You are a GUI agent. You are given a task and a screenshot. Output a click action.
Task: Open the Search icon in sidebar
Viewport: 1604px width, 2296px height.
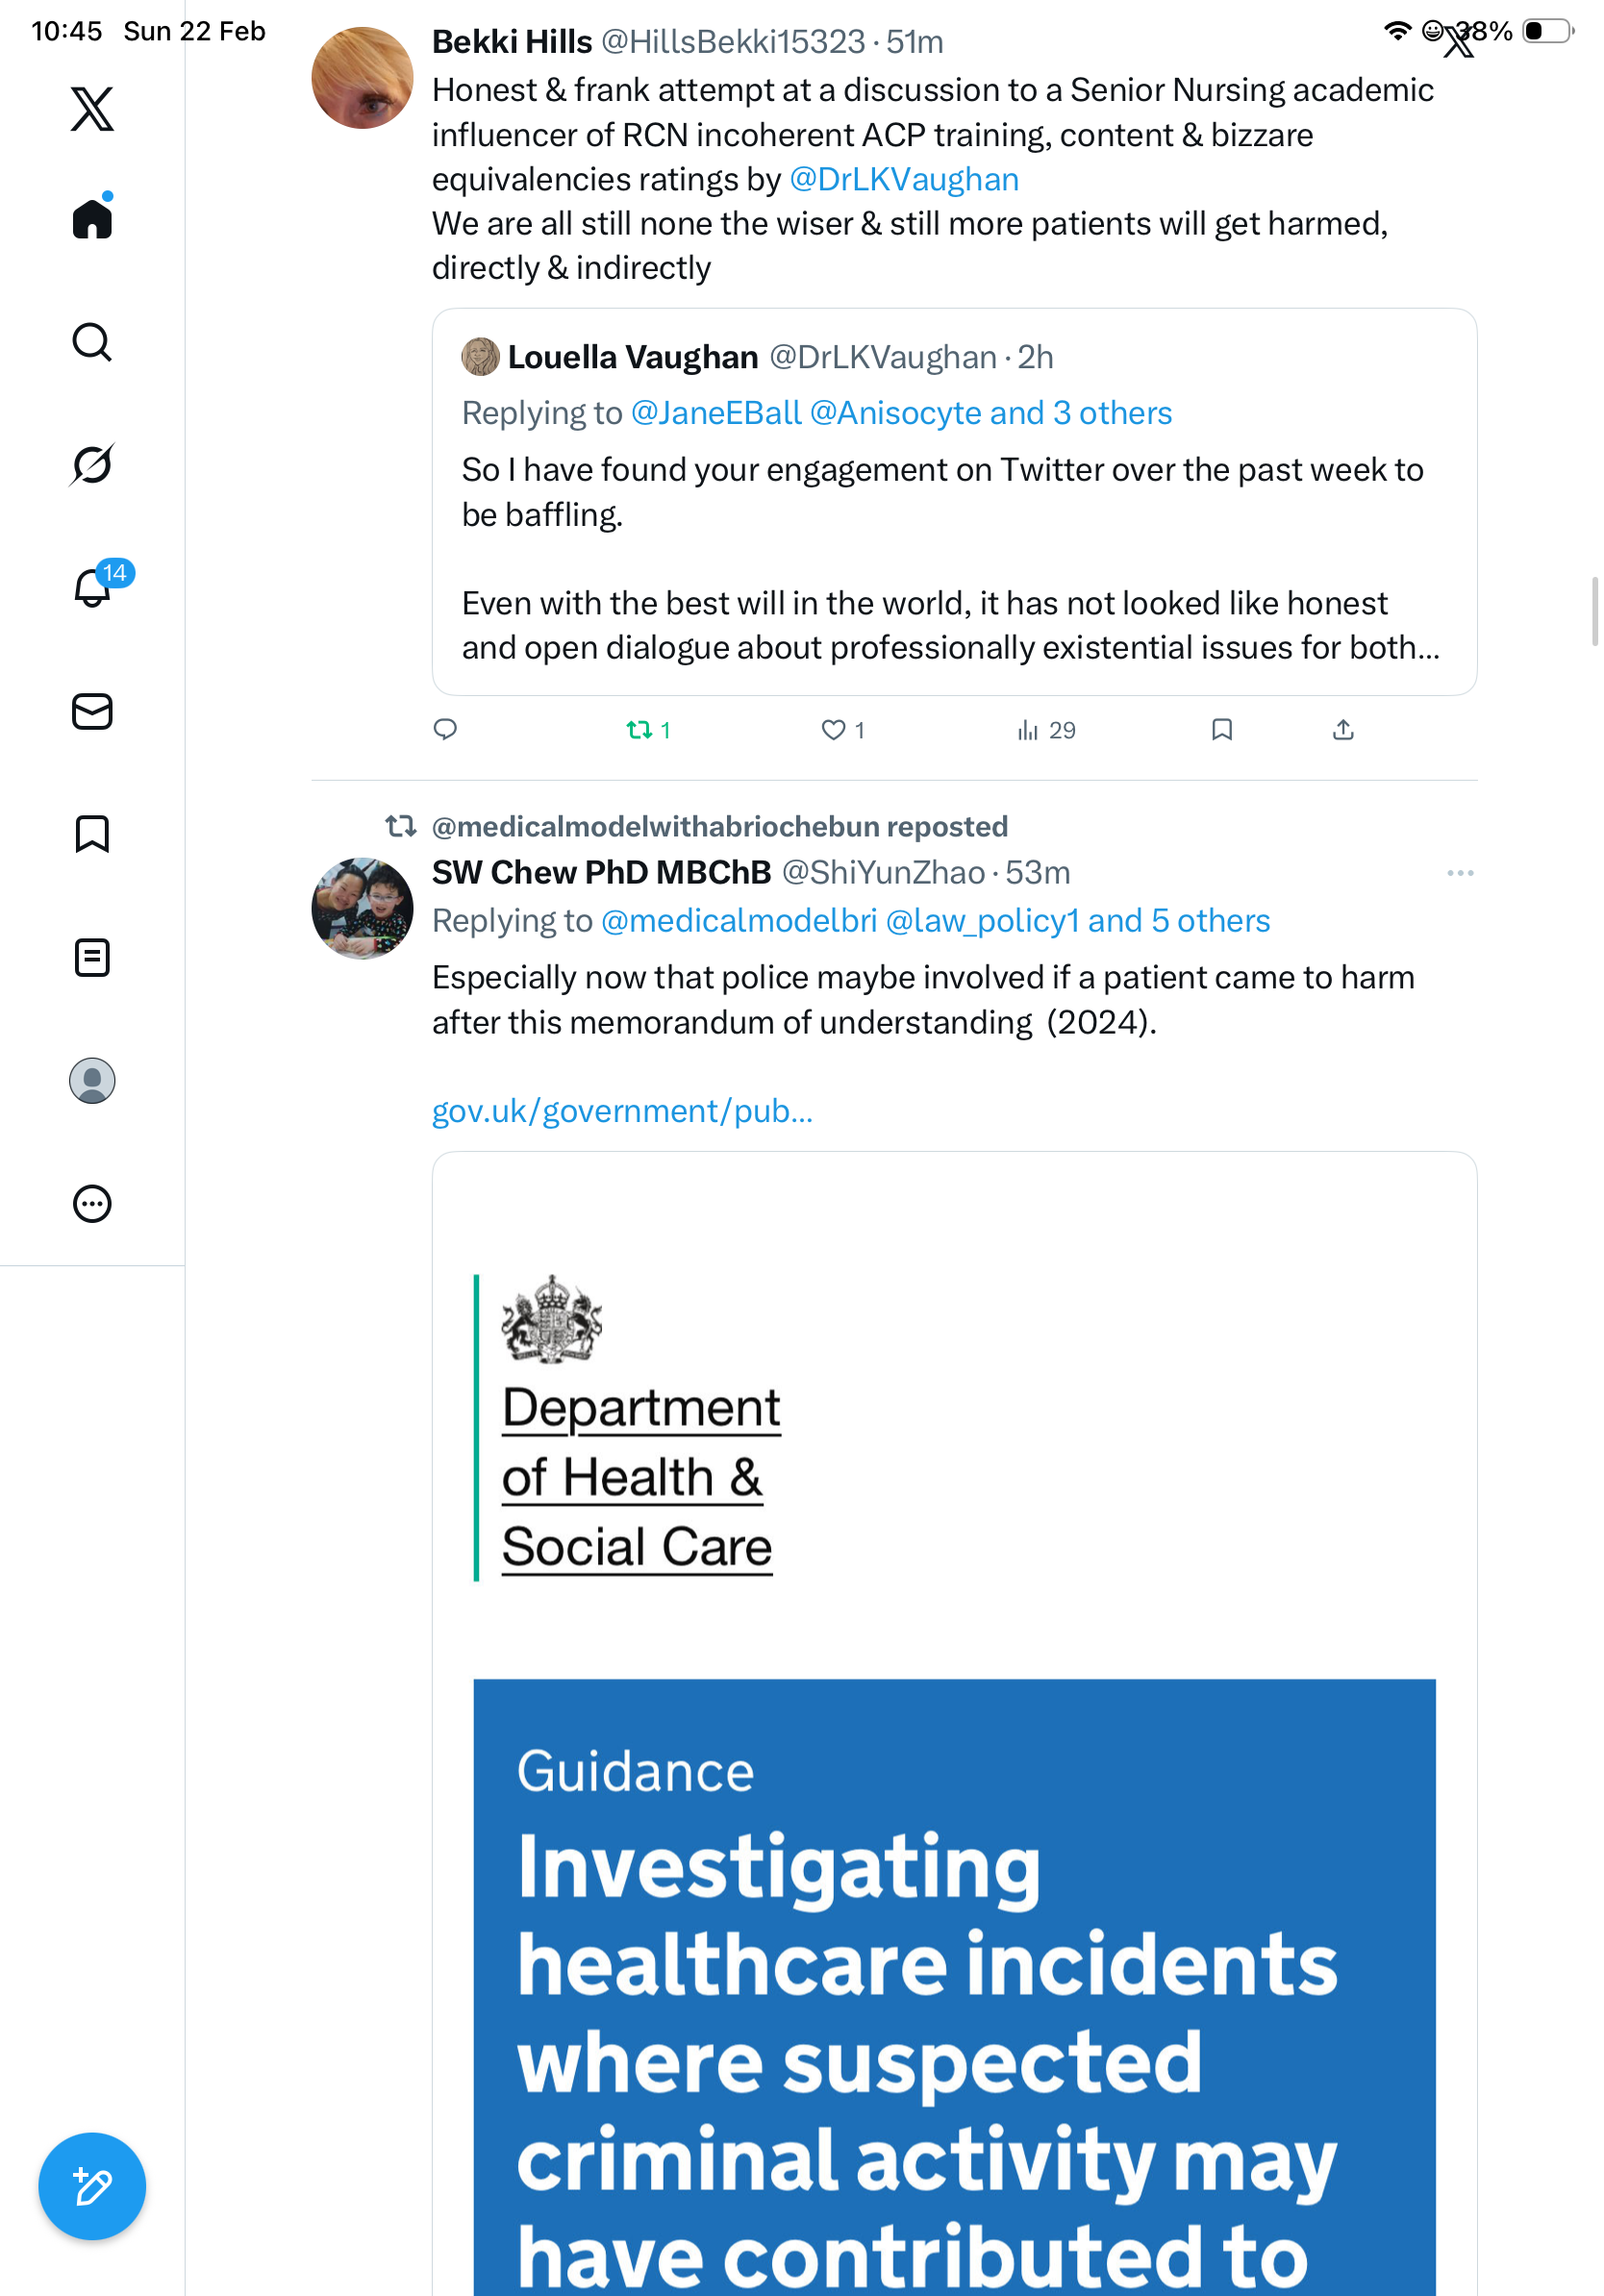92,342
